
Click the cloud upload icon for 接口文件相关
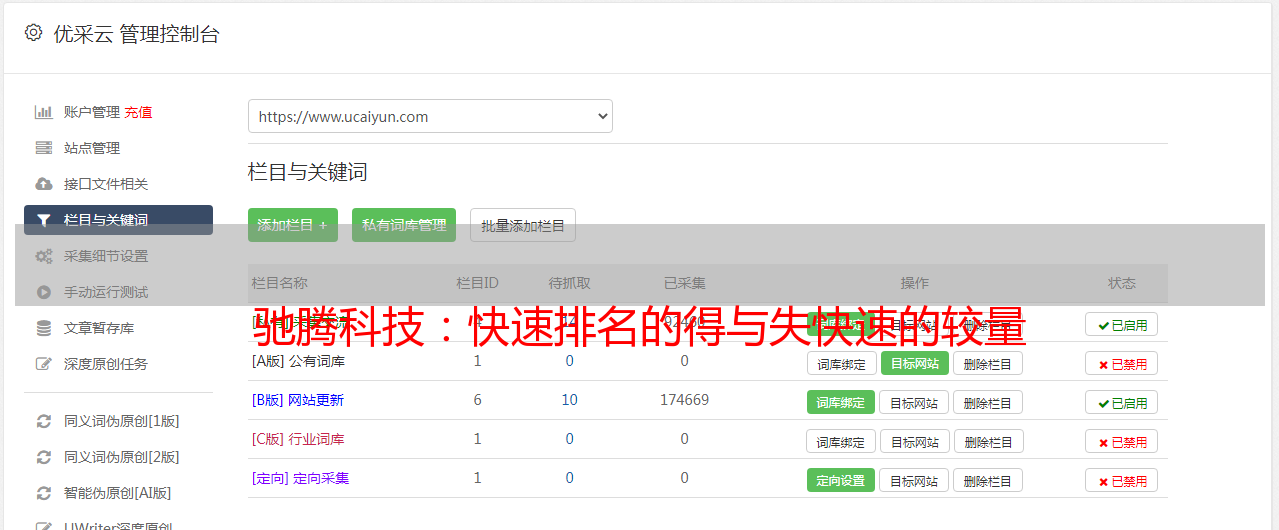point(43,184)
